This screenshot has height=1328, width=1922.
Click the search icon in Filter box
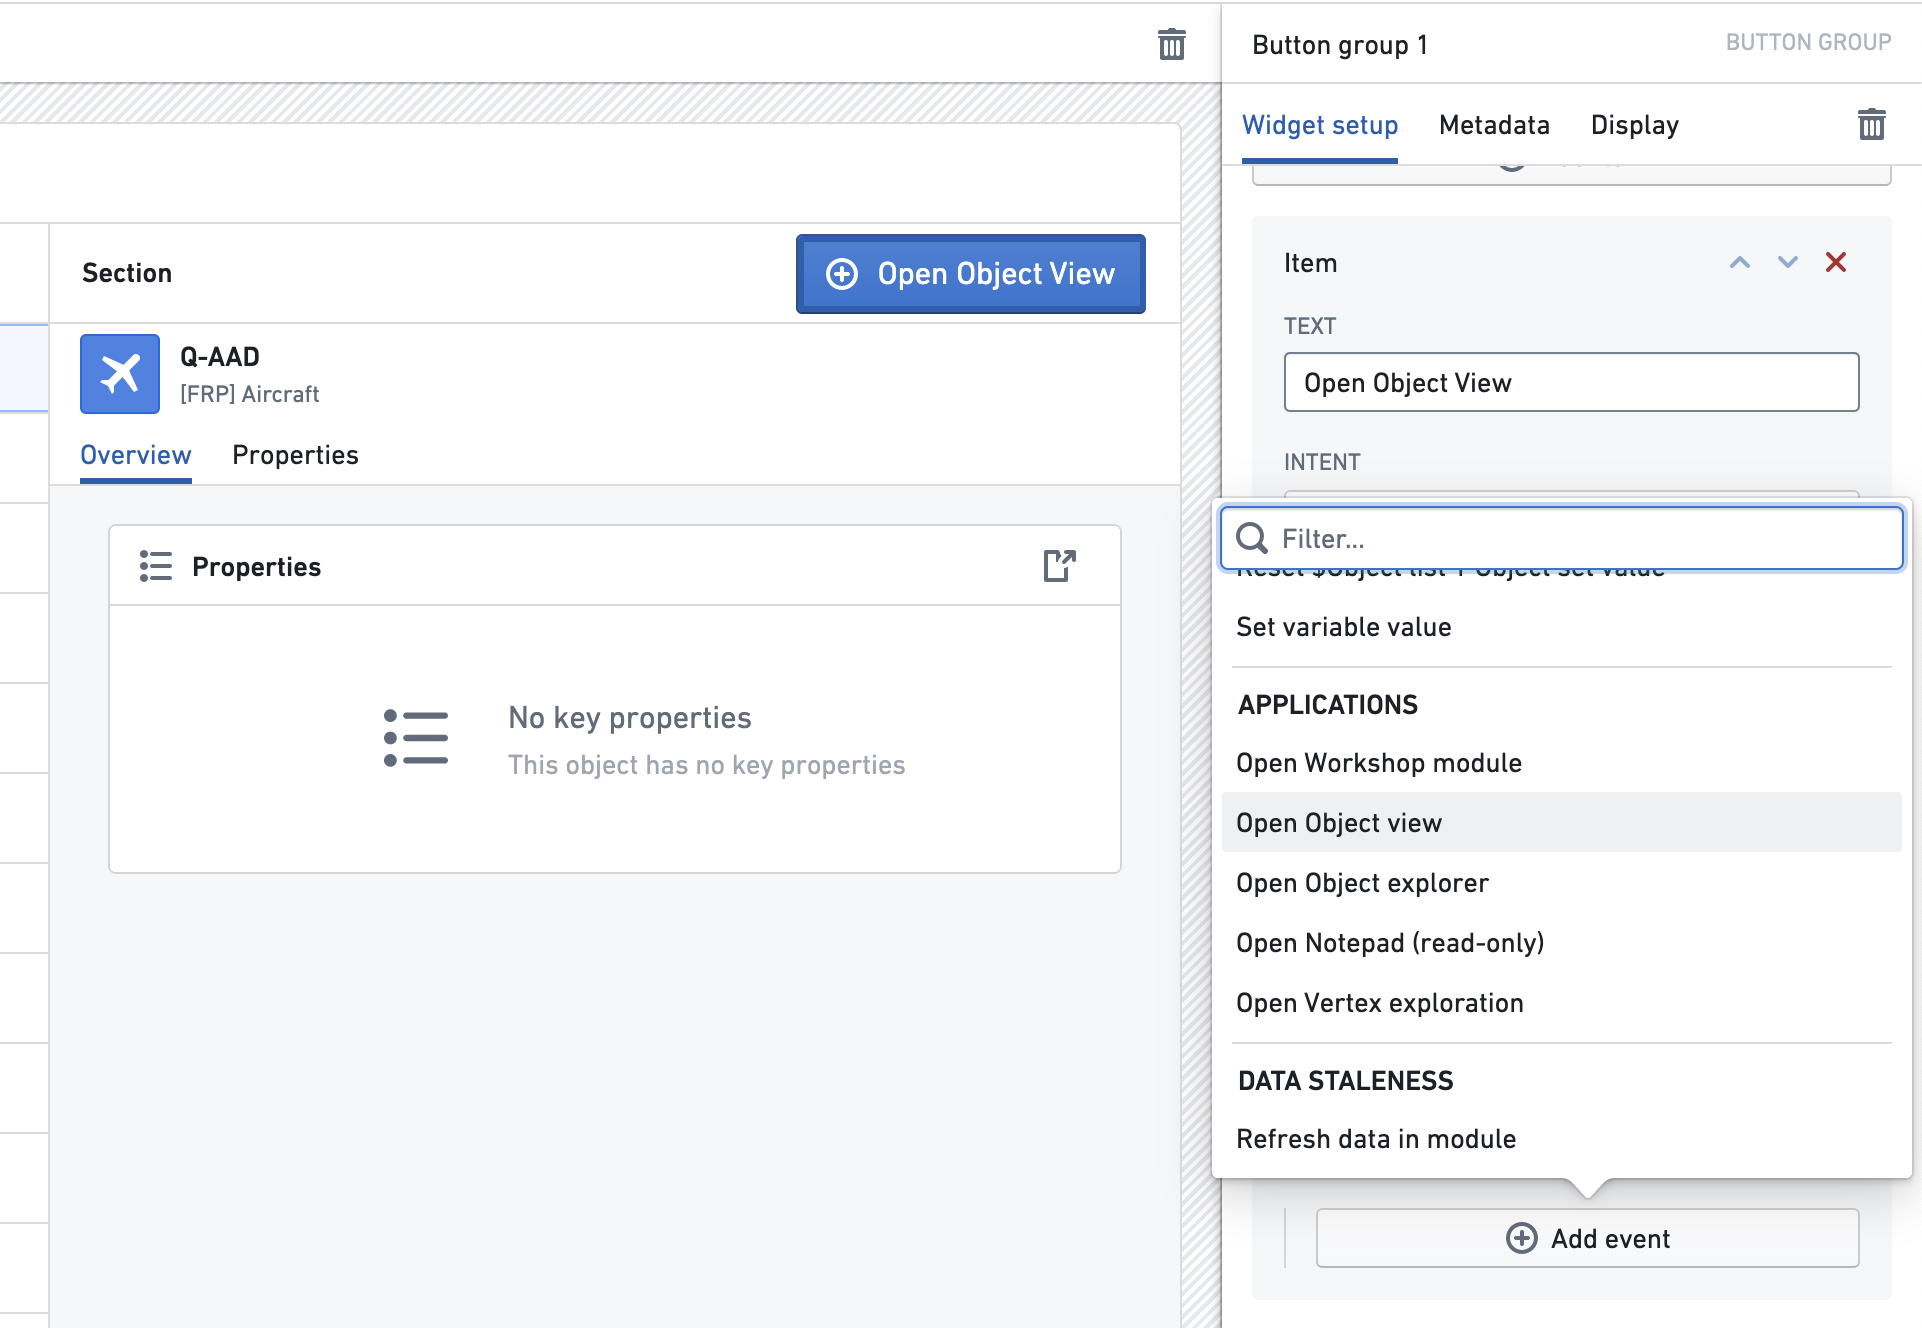pyautogui.click(x=1252, y=538)
